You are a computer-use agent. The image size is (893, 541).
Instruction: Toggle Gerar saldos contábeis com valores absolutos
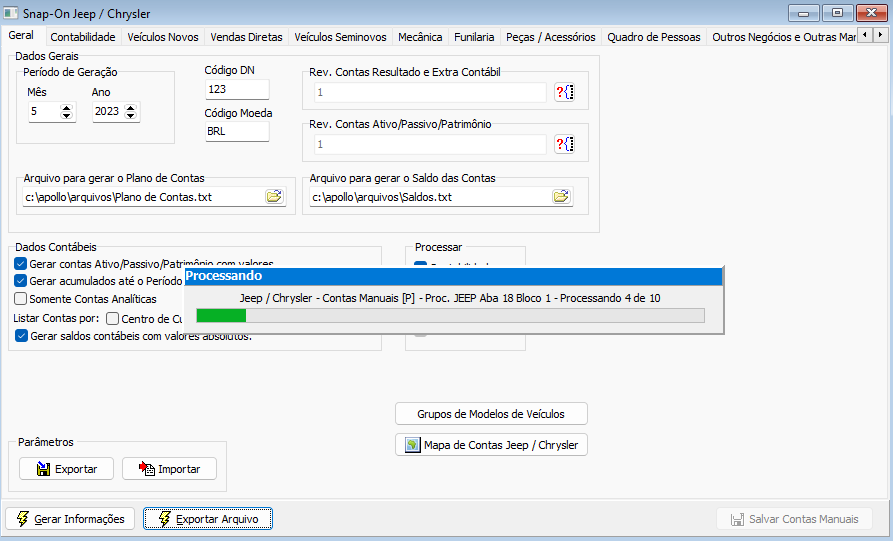pos(21,335)
